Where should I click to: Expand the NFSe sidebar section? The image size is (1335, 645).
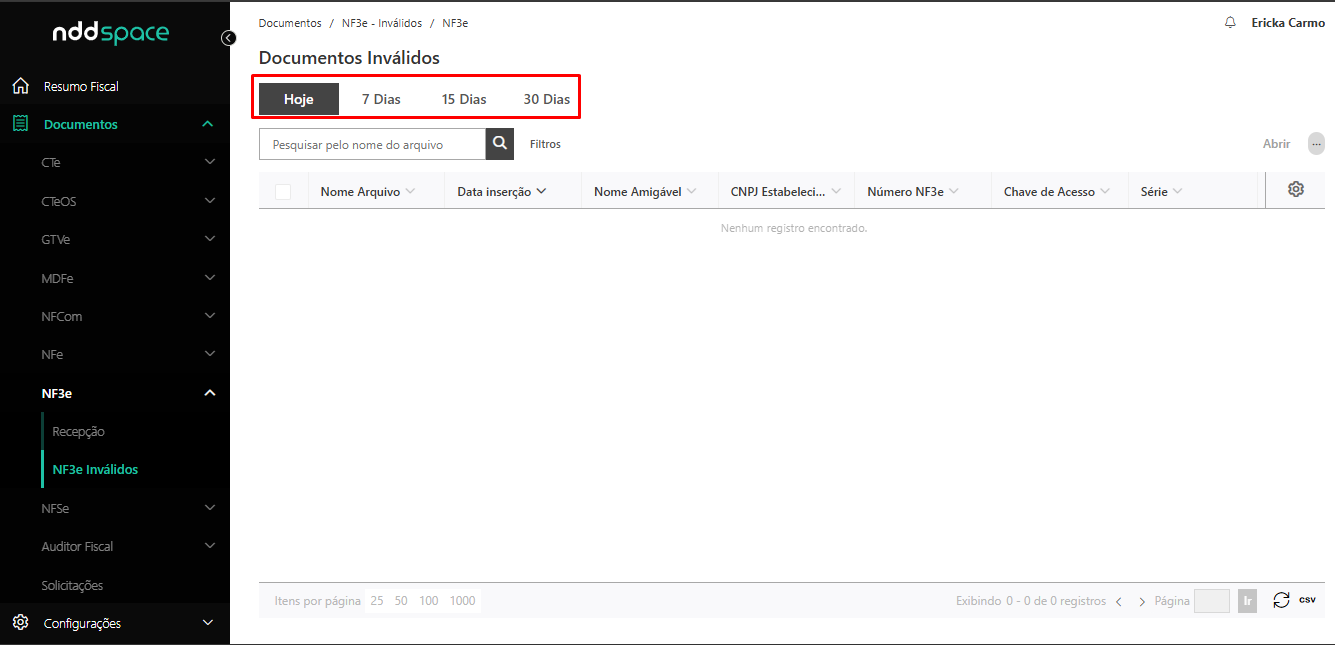[x=209, y=508]
